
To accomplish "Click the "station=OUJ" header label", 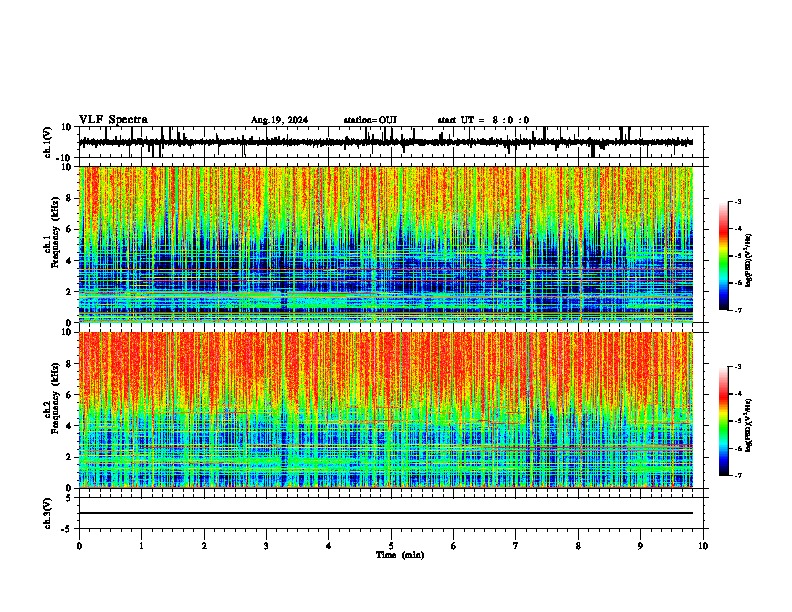I will tap(370, 120).
